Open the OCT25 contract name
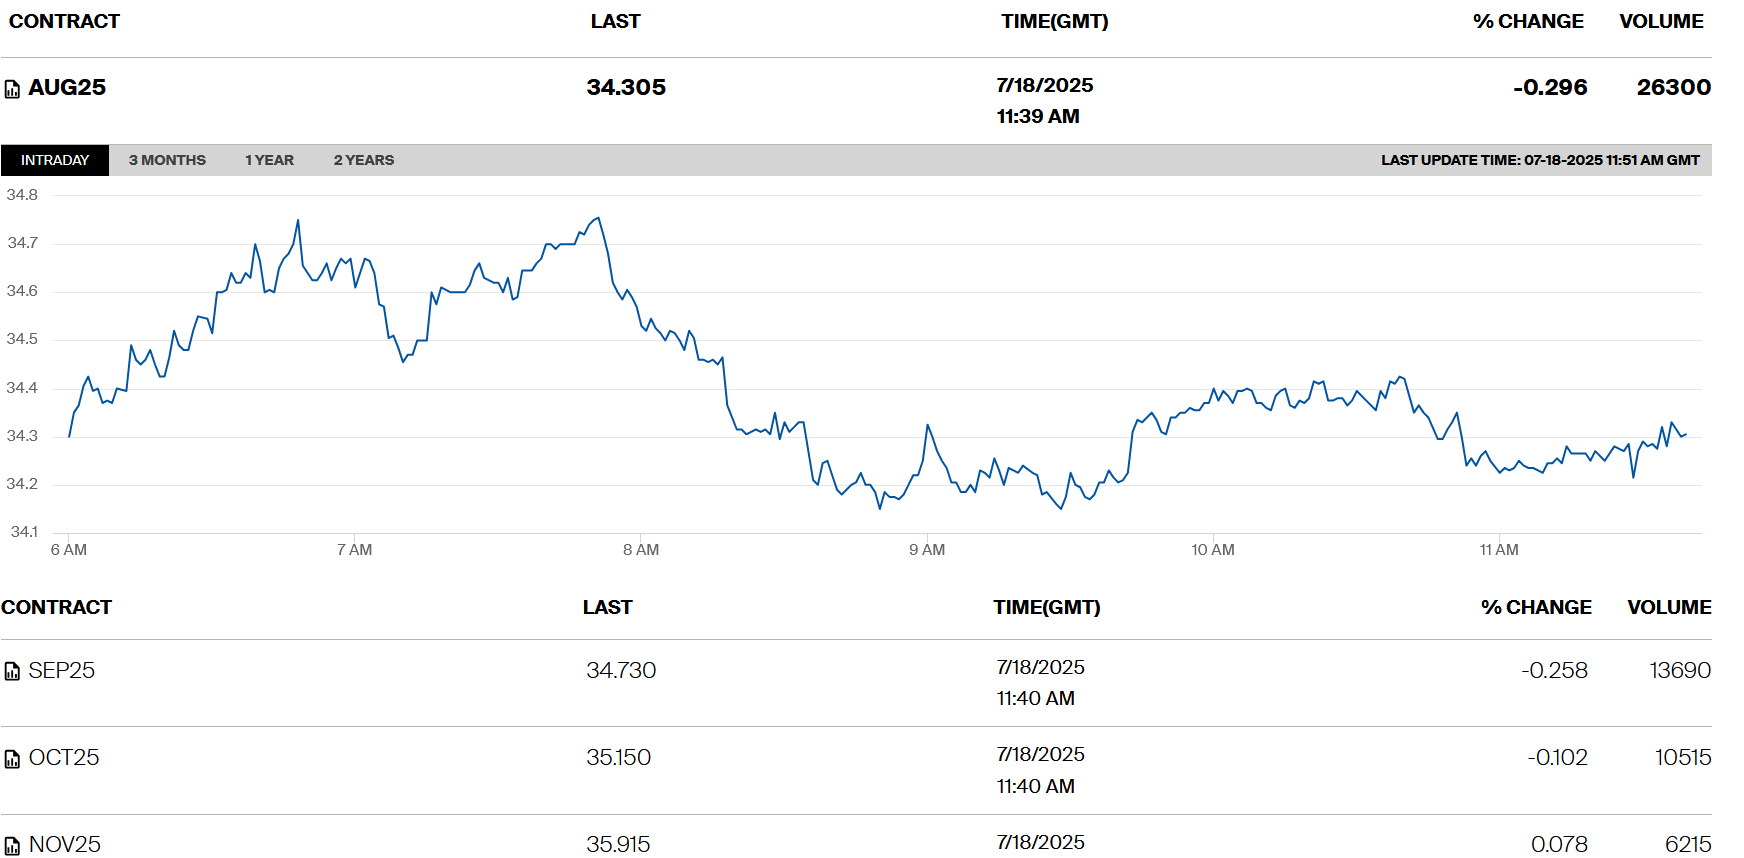This screenshot has height=858, width=1744. pos(64,758)
